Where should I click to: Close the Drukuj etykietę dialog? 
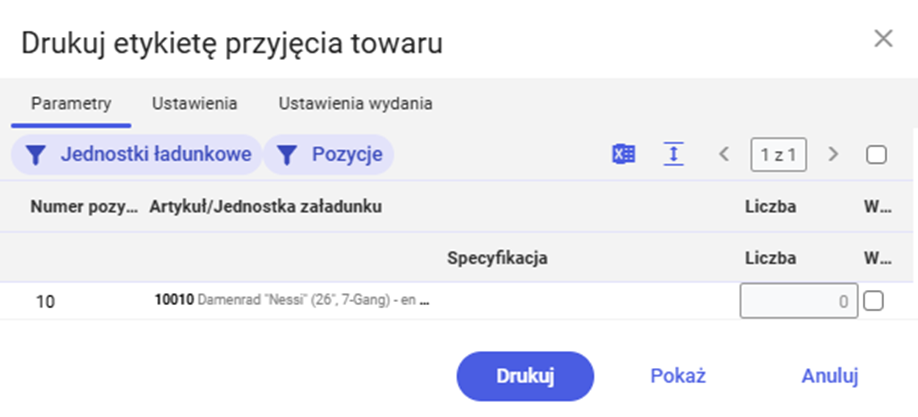[883, 39]
